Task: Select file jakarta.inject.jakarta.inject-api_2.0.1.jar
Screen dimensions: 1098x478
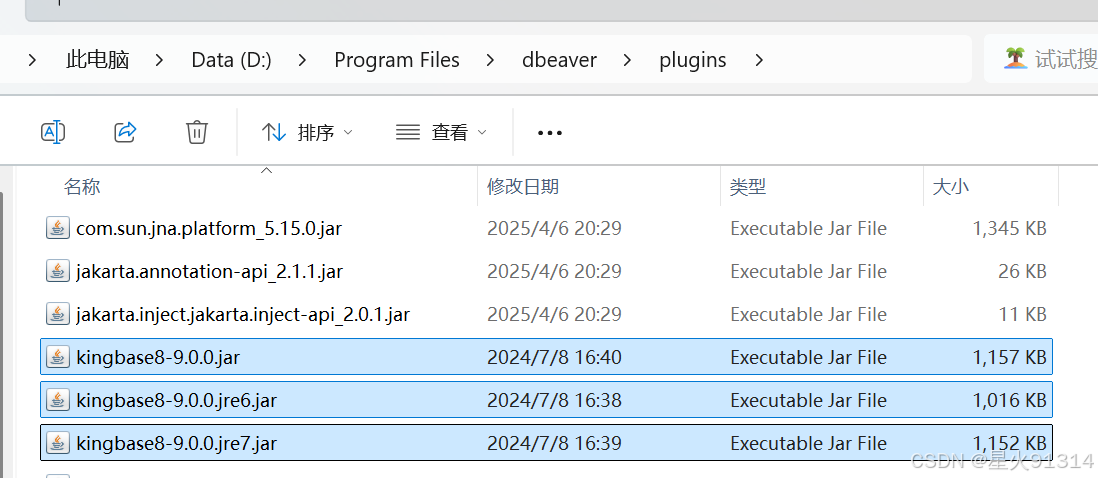Action: [546, 314]
